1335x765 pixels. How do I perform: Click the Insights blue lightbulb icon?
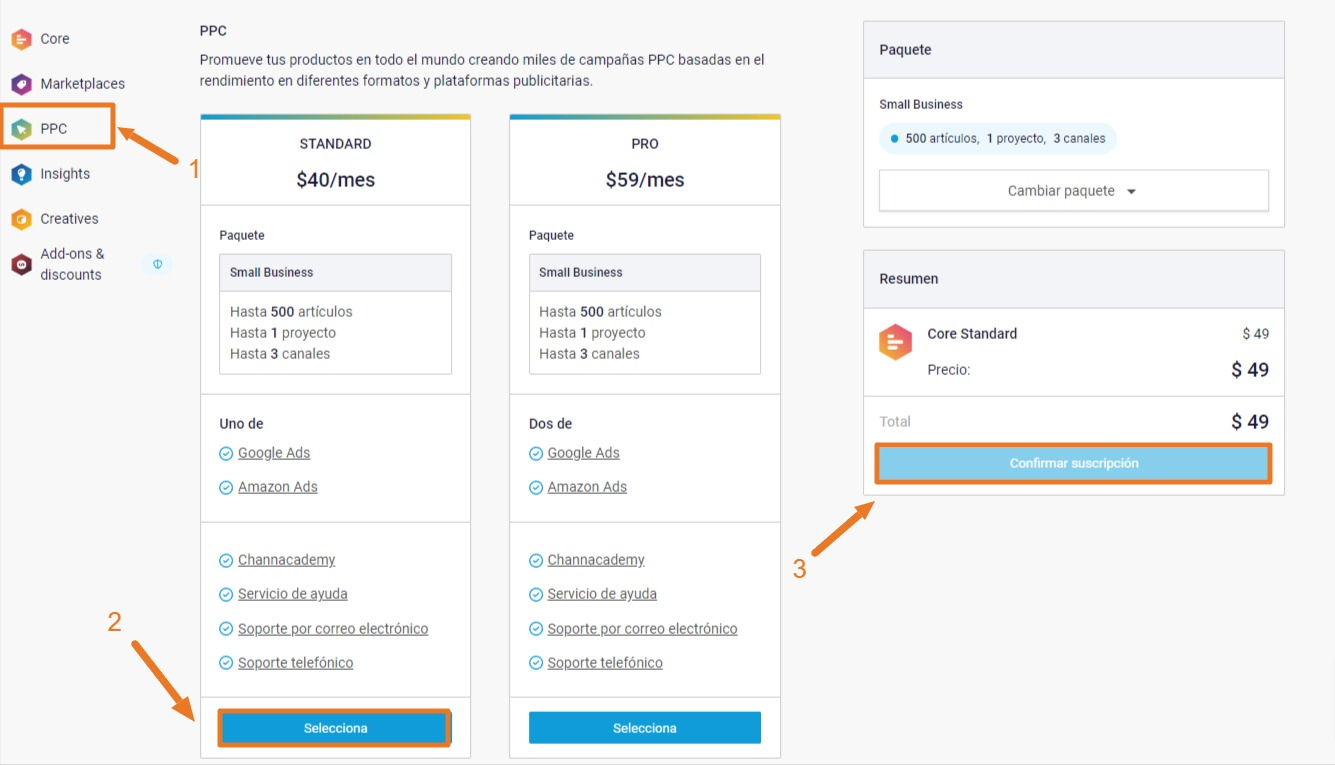pos(21,174)
